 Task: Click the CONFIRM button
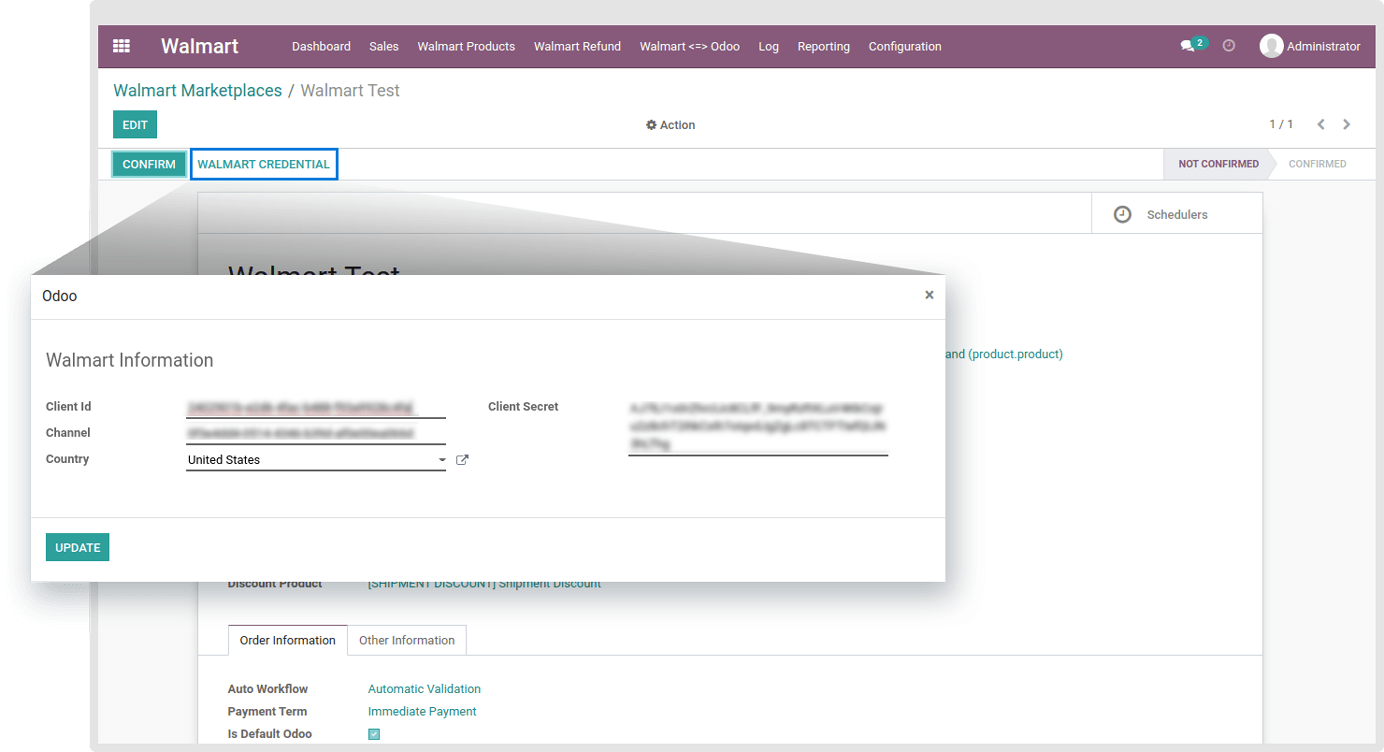point(149,164)
